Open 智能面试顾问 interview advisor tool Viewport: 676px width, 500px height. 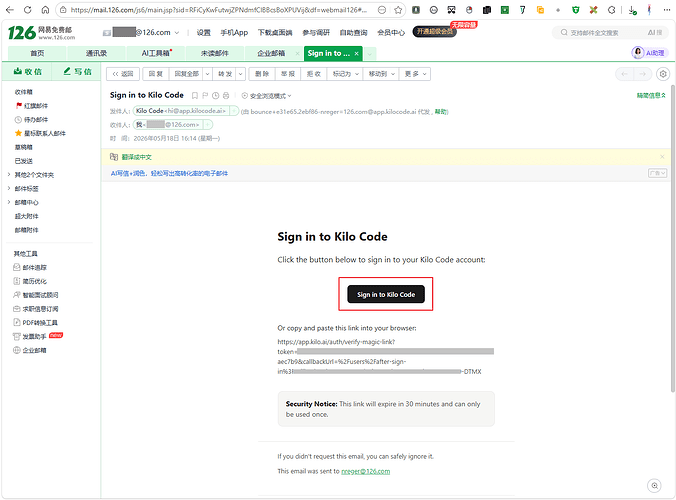35,295
